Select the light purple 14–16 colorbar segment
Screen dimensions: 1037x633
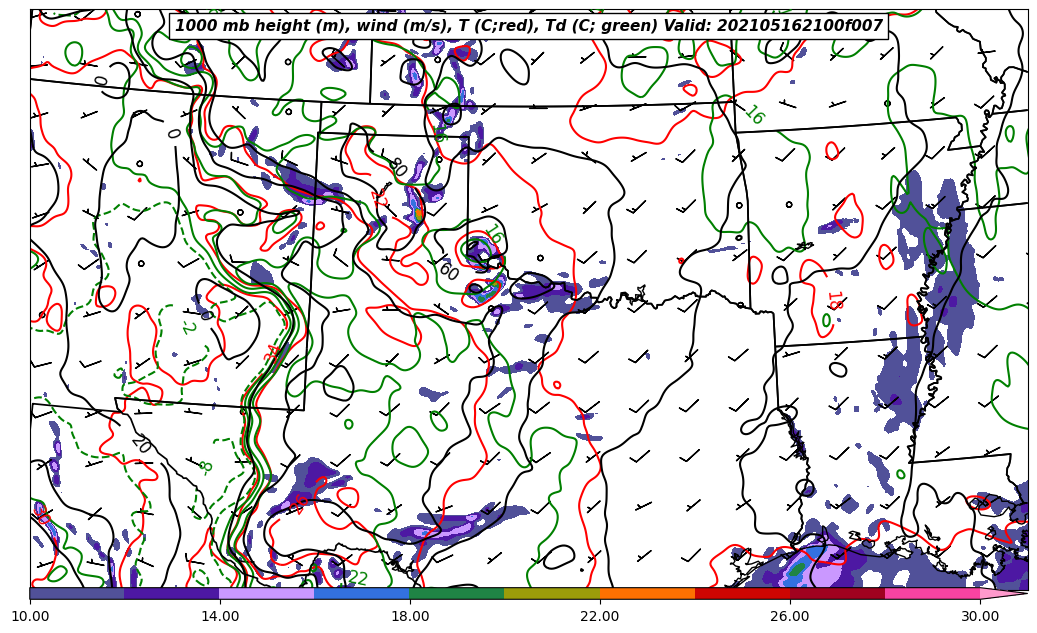point(267,593)
